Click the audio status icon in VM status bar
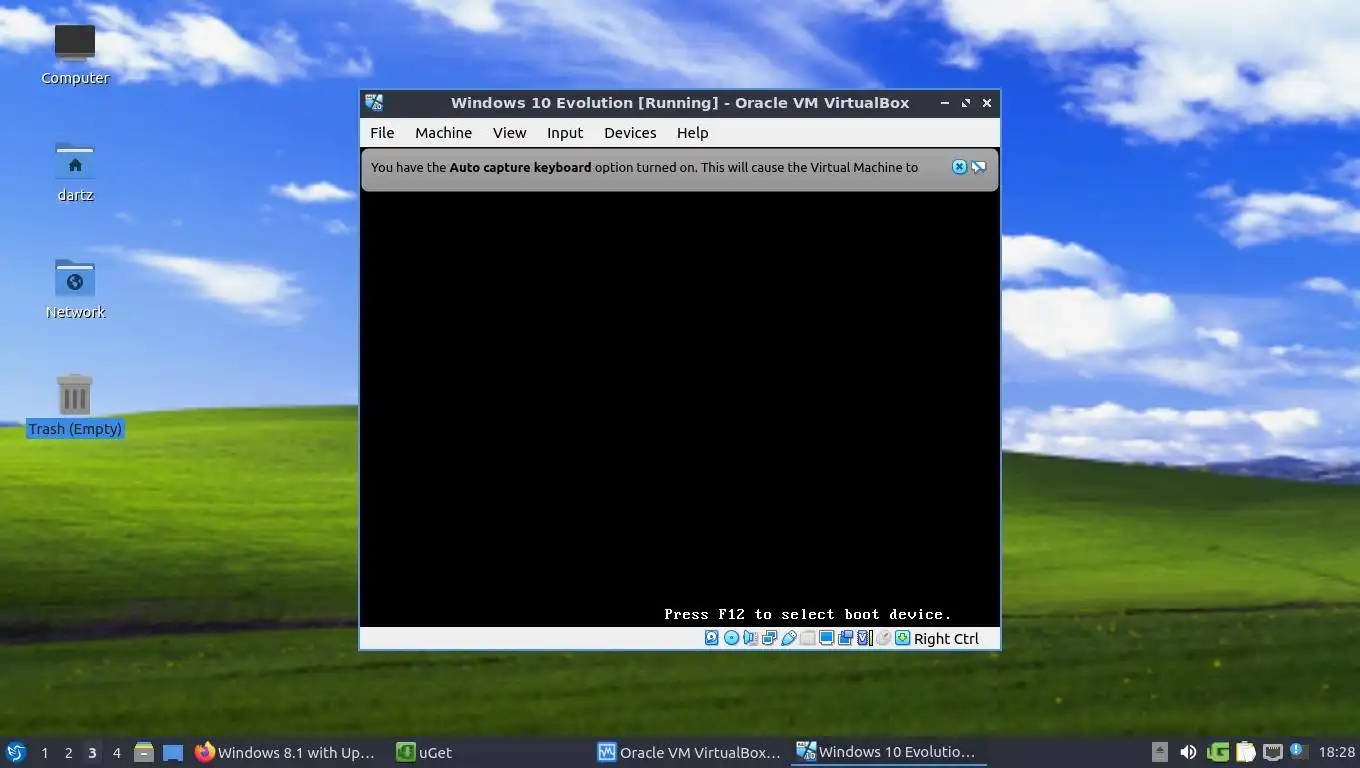Viewport: 1360px width, 768px height. (x=750, y=638)
